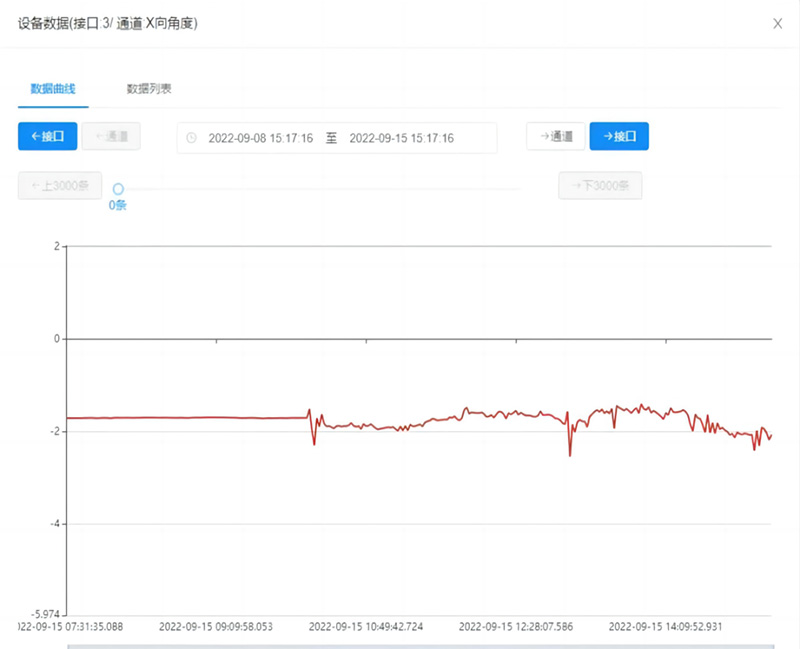Click the horizontal scrollbar below the chart

[x=420, y=646]
